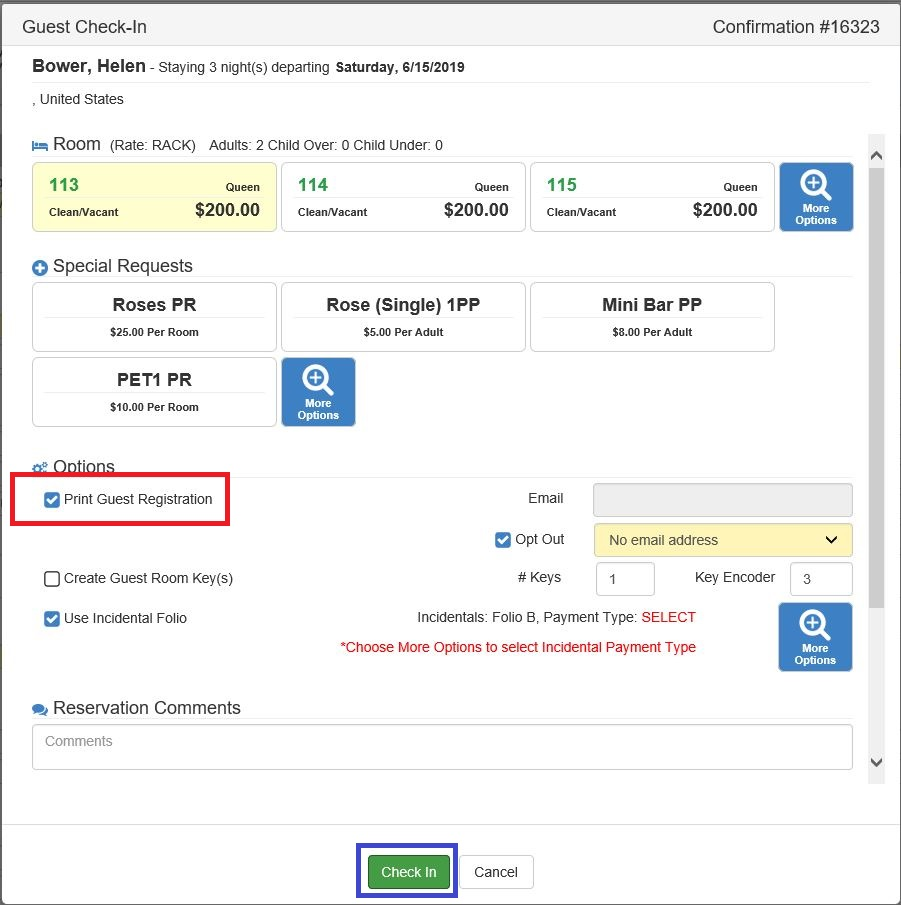This screenshot has height=905, width=901.
Task: Open the No email address dropdown
Action: (x=722, y=539)
